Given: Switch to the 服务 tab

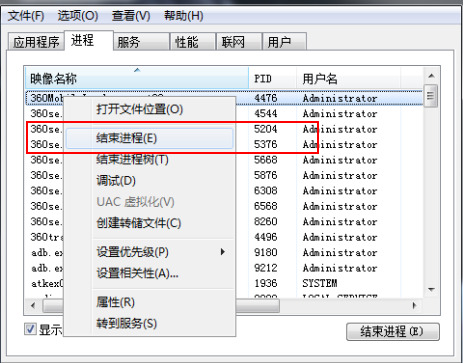Looking at the screenshot, I should click(x=142, y=42).
